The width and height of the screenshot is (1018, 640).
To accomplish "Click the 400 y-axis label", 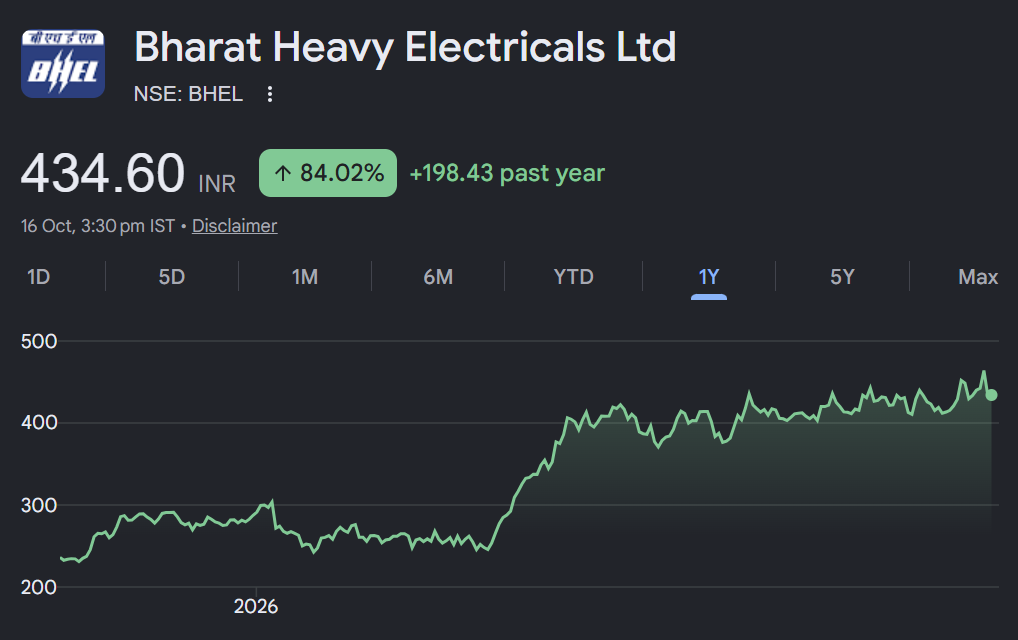I will (x=39, y=423).
